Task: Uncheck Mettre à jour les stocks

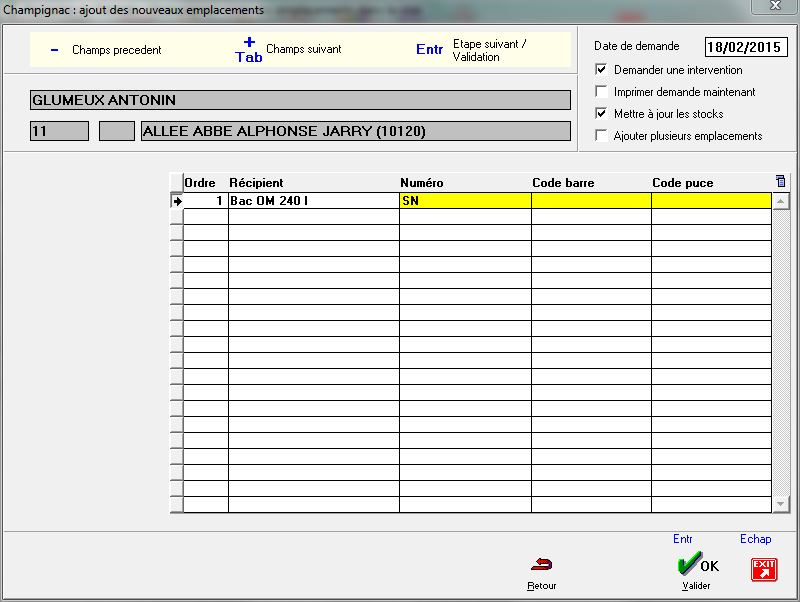Action: pos(601,114)
